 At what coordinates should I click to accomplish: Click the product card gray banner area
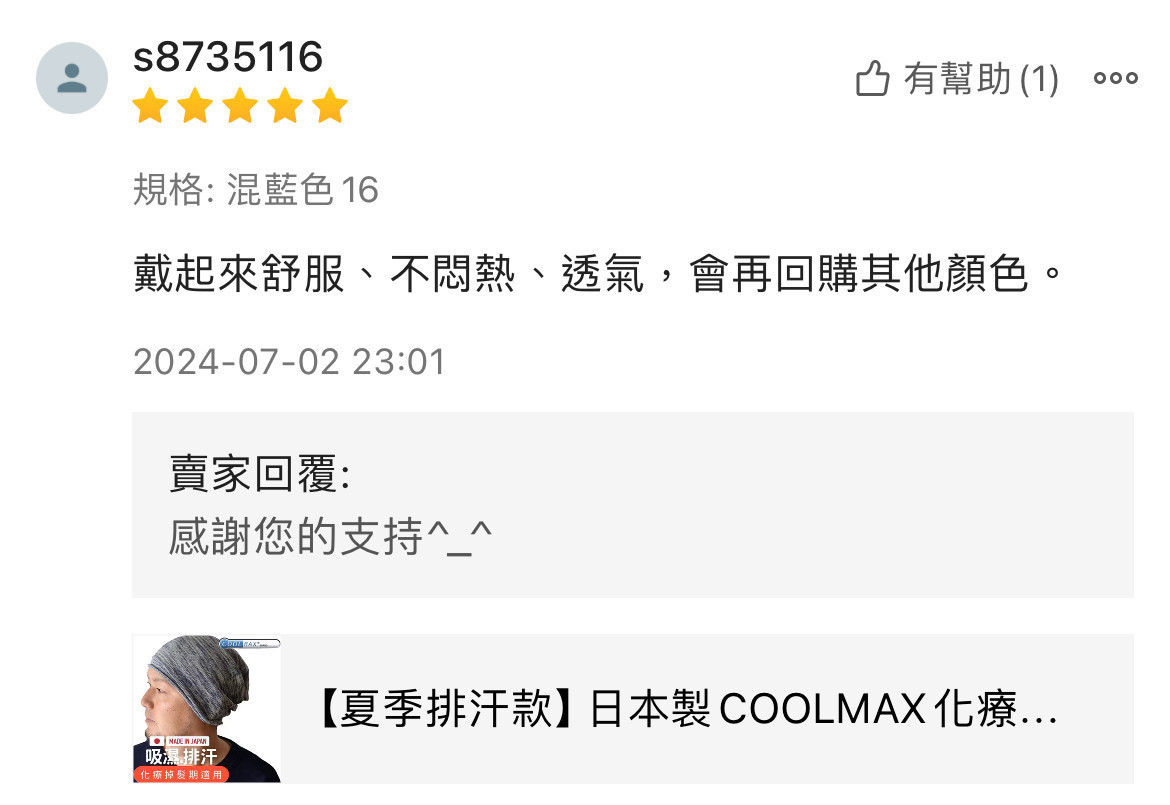pyautogui.click(x=633, y=709)
